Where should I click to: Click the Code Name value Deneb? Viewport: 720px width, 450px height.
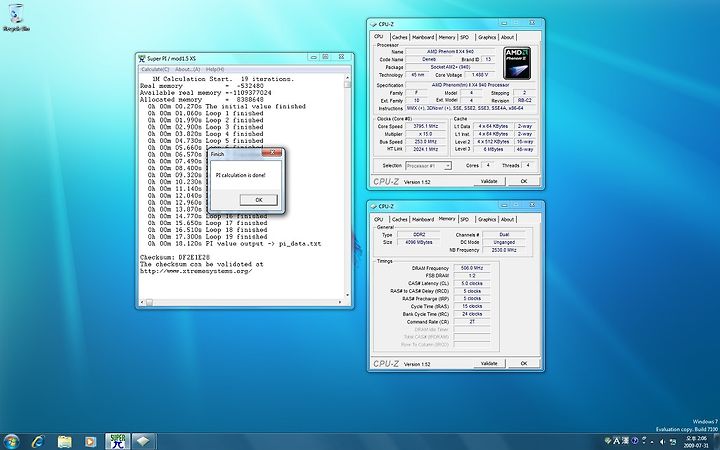point(429,59)
